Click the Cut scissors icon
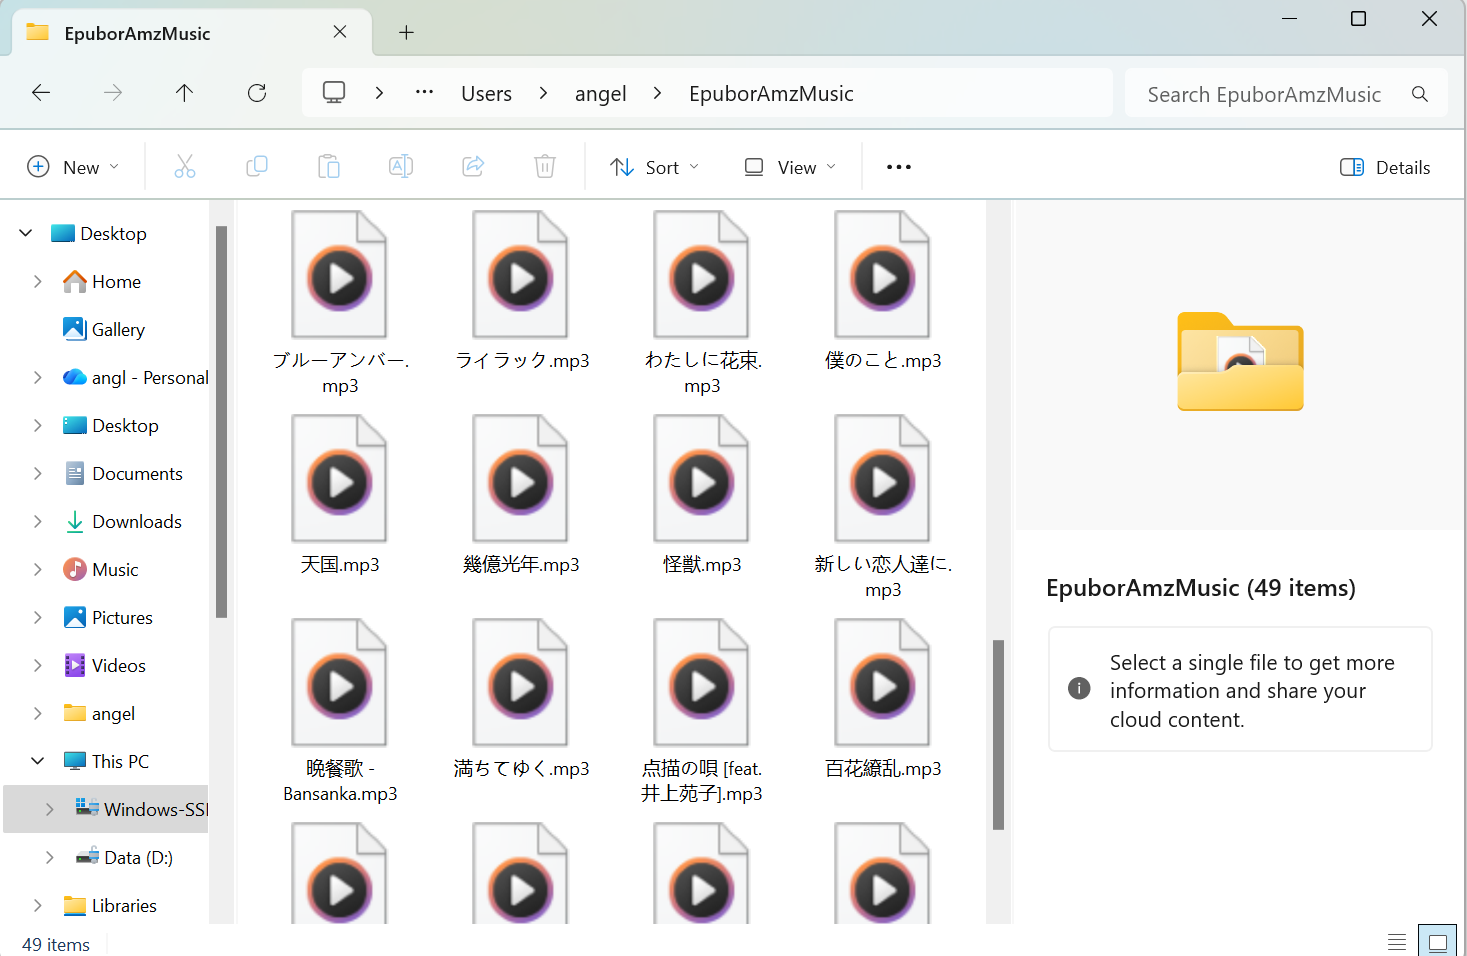This screenshot has height=956, width=1467. pyautogui.click(x=185, y=167)
